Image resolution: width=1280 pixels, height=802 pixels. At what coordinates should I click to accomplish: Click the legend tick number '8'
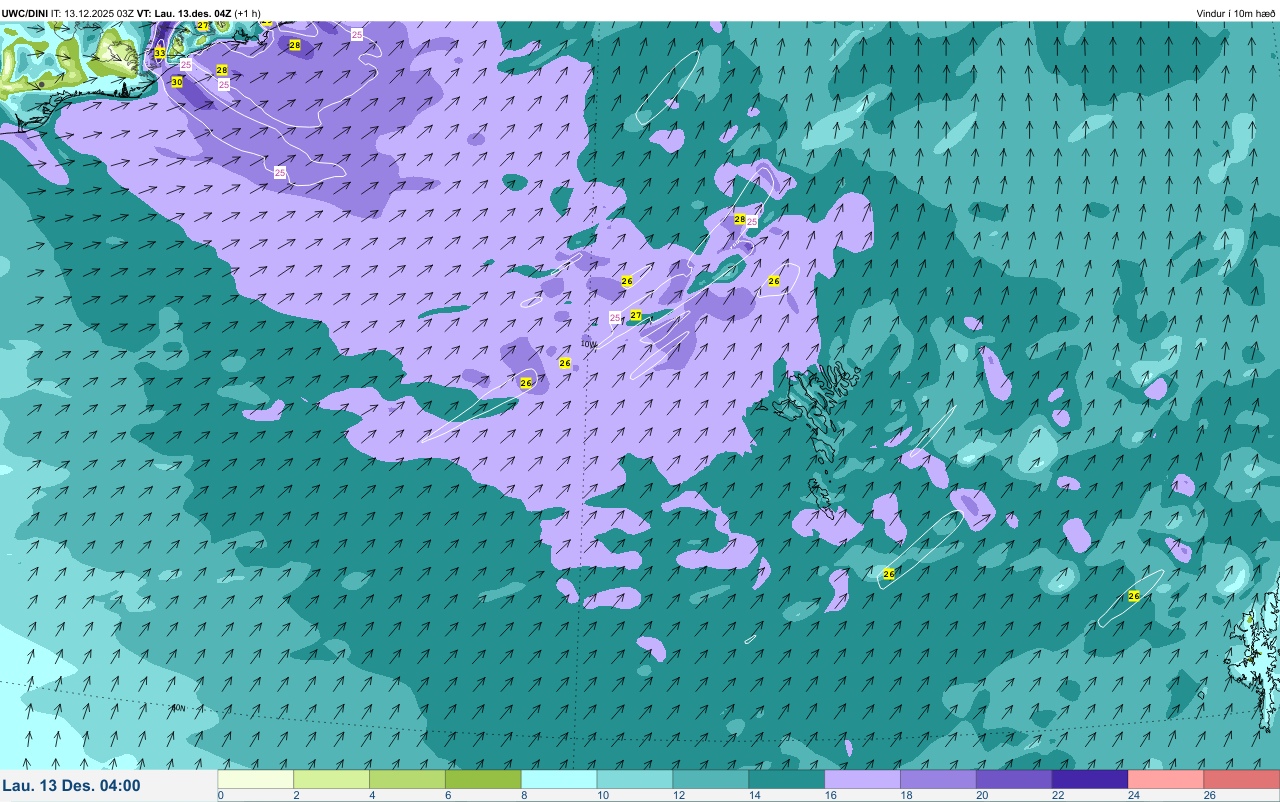pos(523,795)
